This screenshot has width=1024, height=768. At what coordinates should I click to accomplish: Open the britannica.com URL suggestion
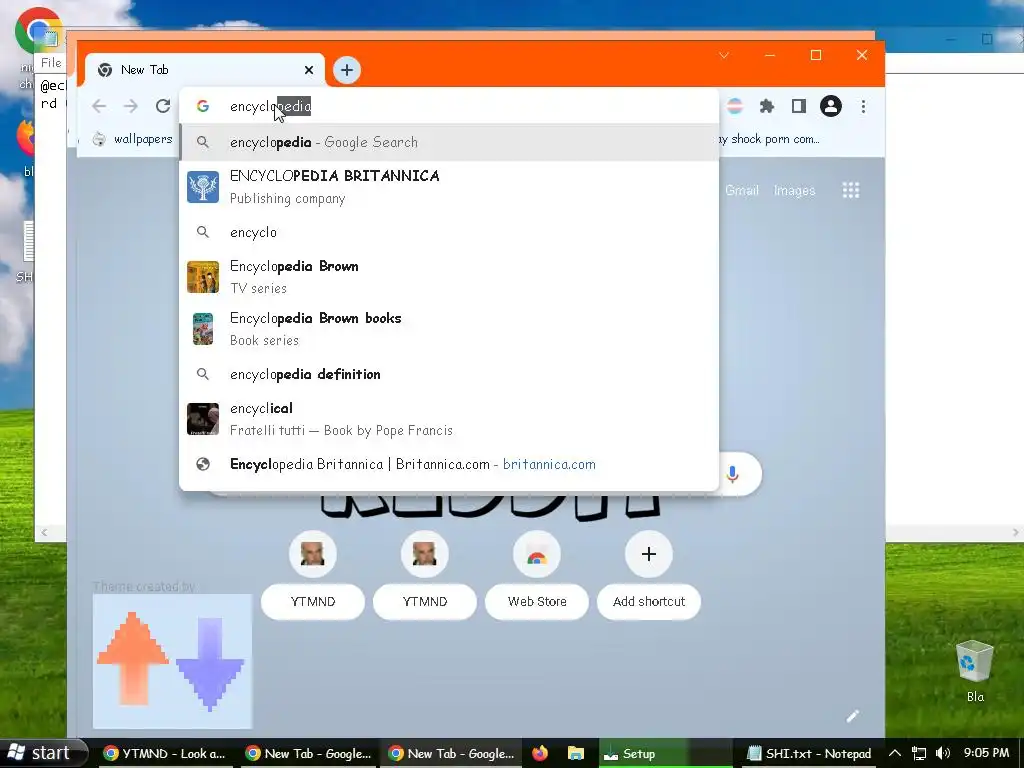tap(449, 464)
